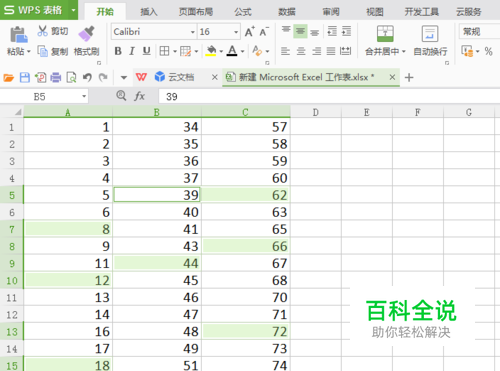Click the Paste clipboard icon
The height and width of the screenshot is (371, 500).
18,35
